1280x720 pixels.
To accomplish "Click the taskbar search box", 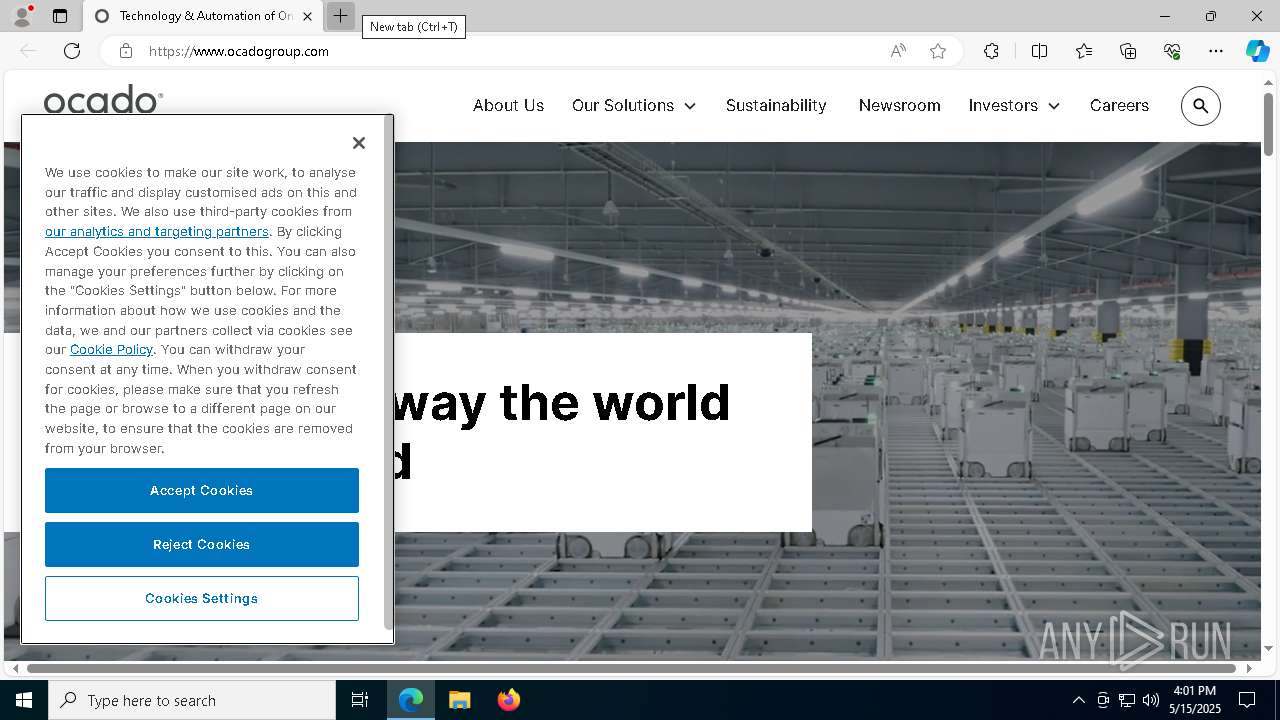I will tap(192, 700).
